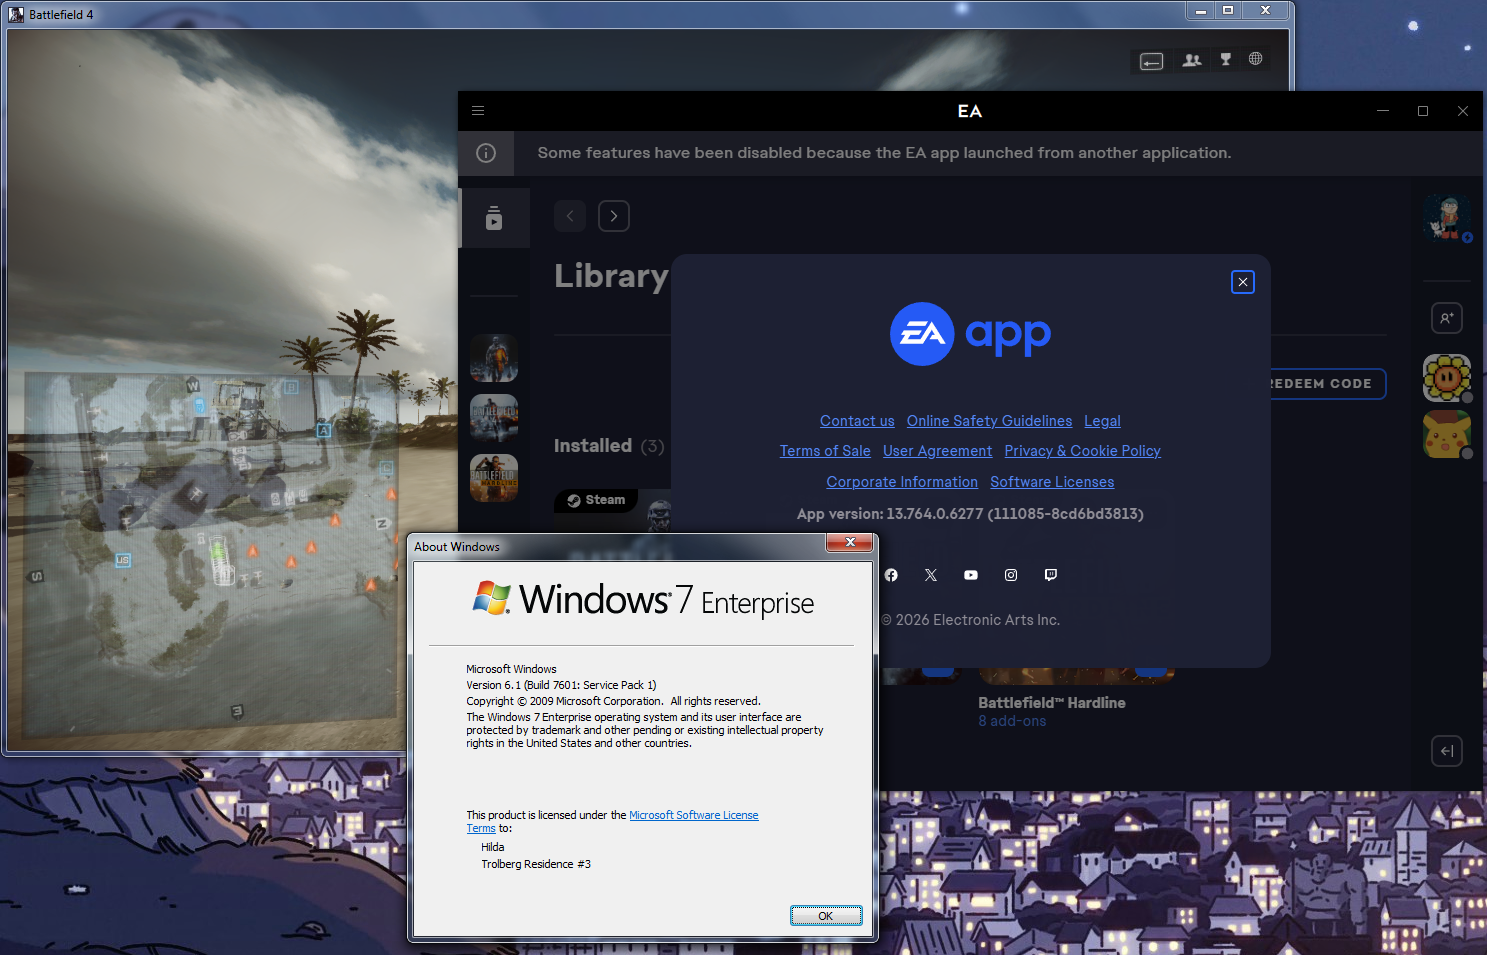Go forward with the right arrow in EA

(x=614, y=216)
